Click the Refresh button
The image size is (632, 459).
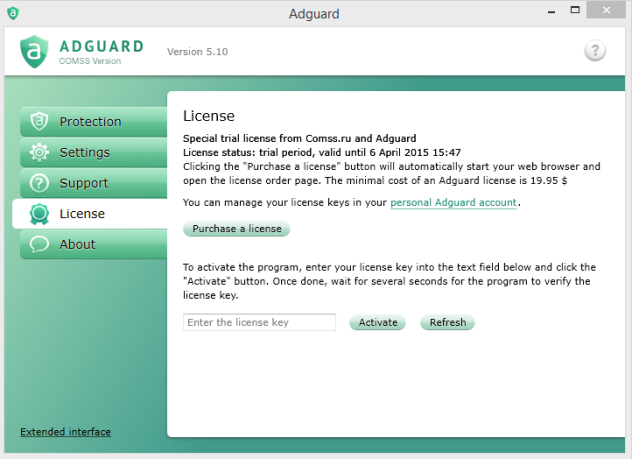pos(447,322)
